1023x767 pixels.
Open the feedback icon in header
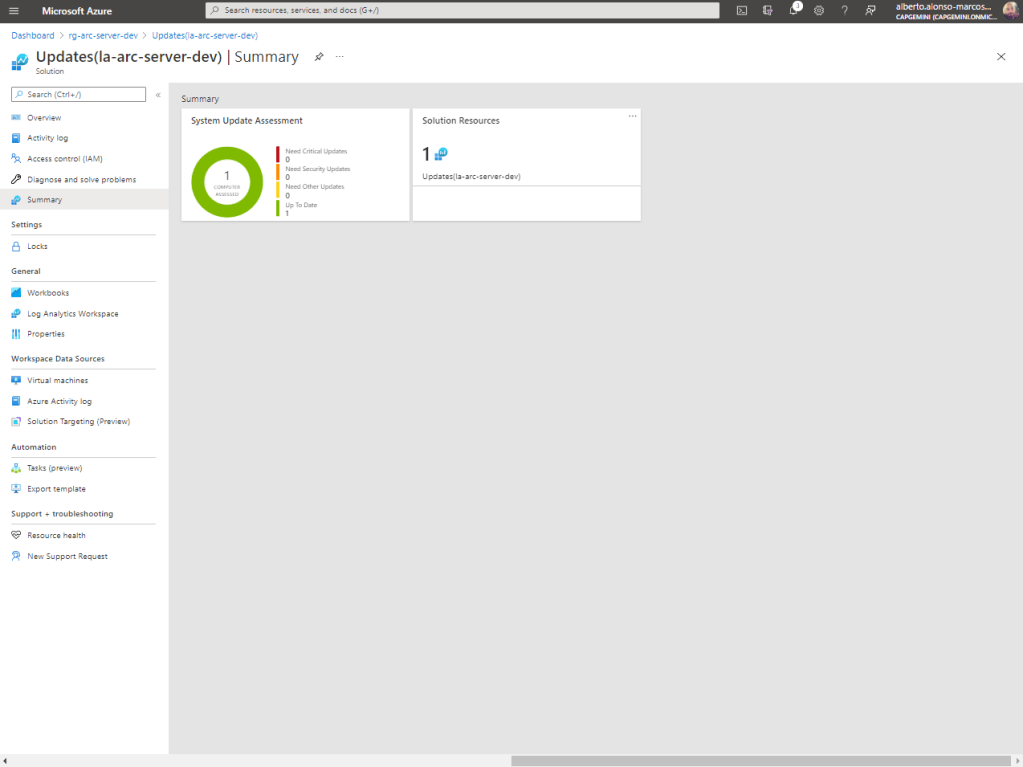(x=871, y=10)
